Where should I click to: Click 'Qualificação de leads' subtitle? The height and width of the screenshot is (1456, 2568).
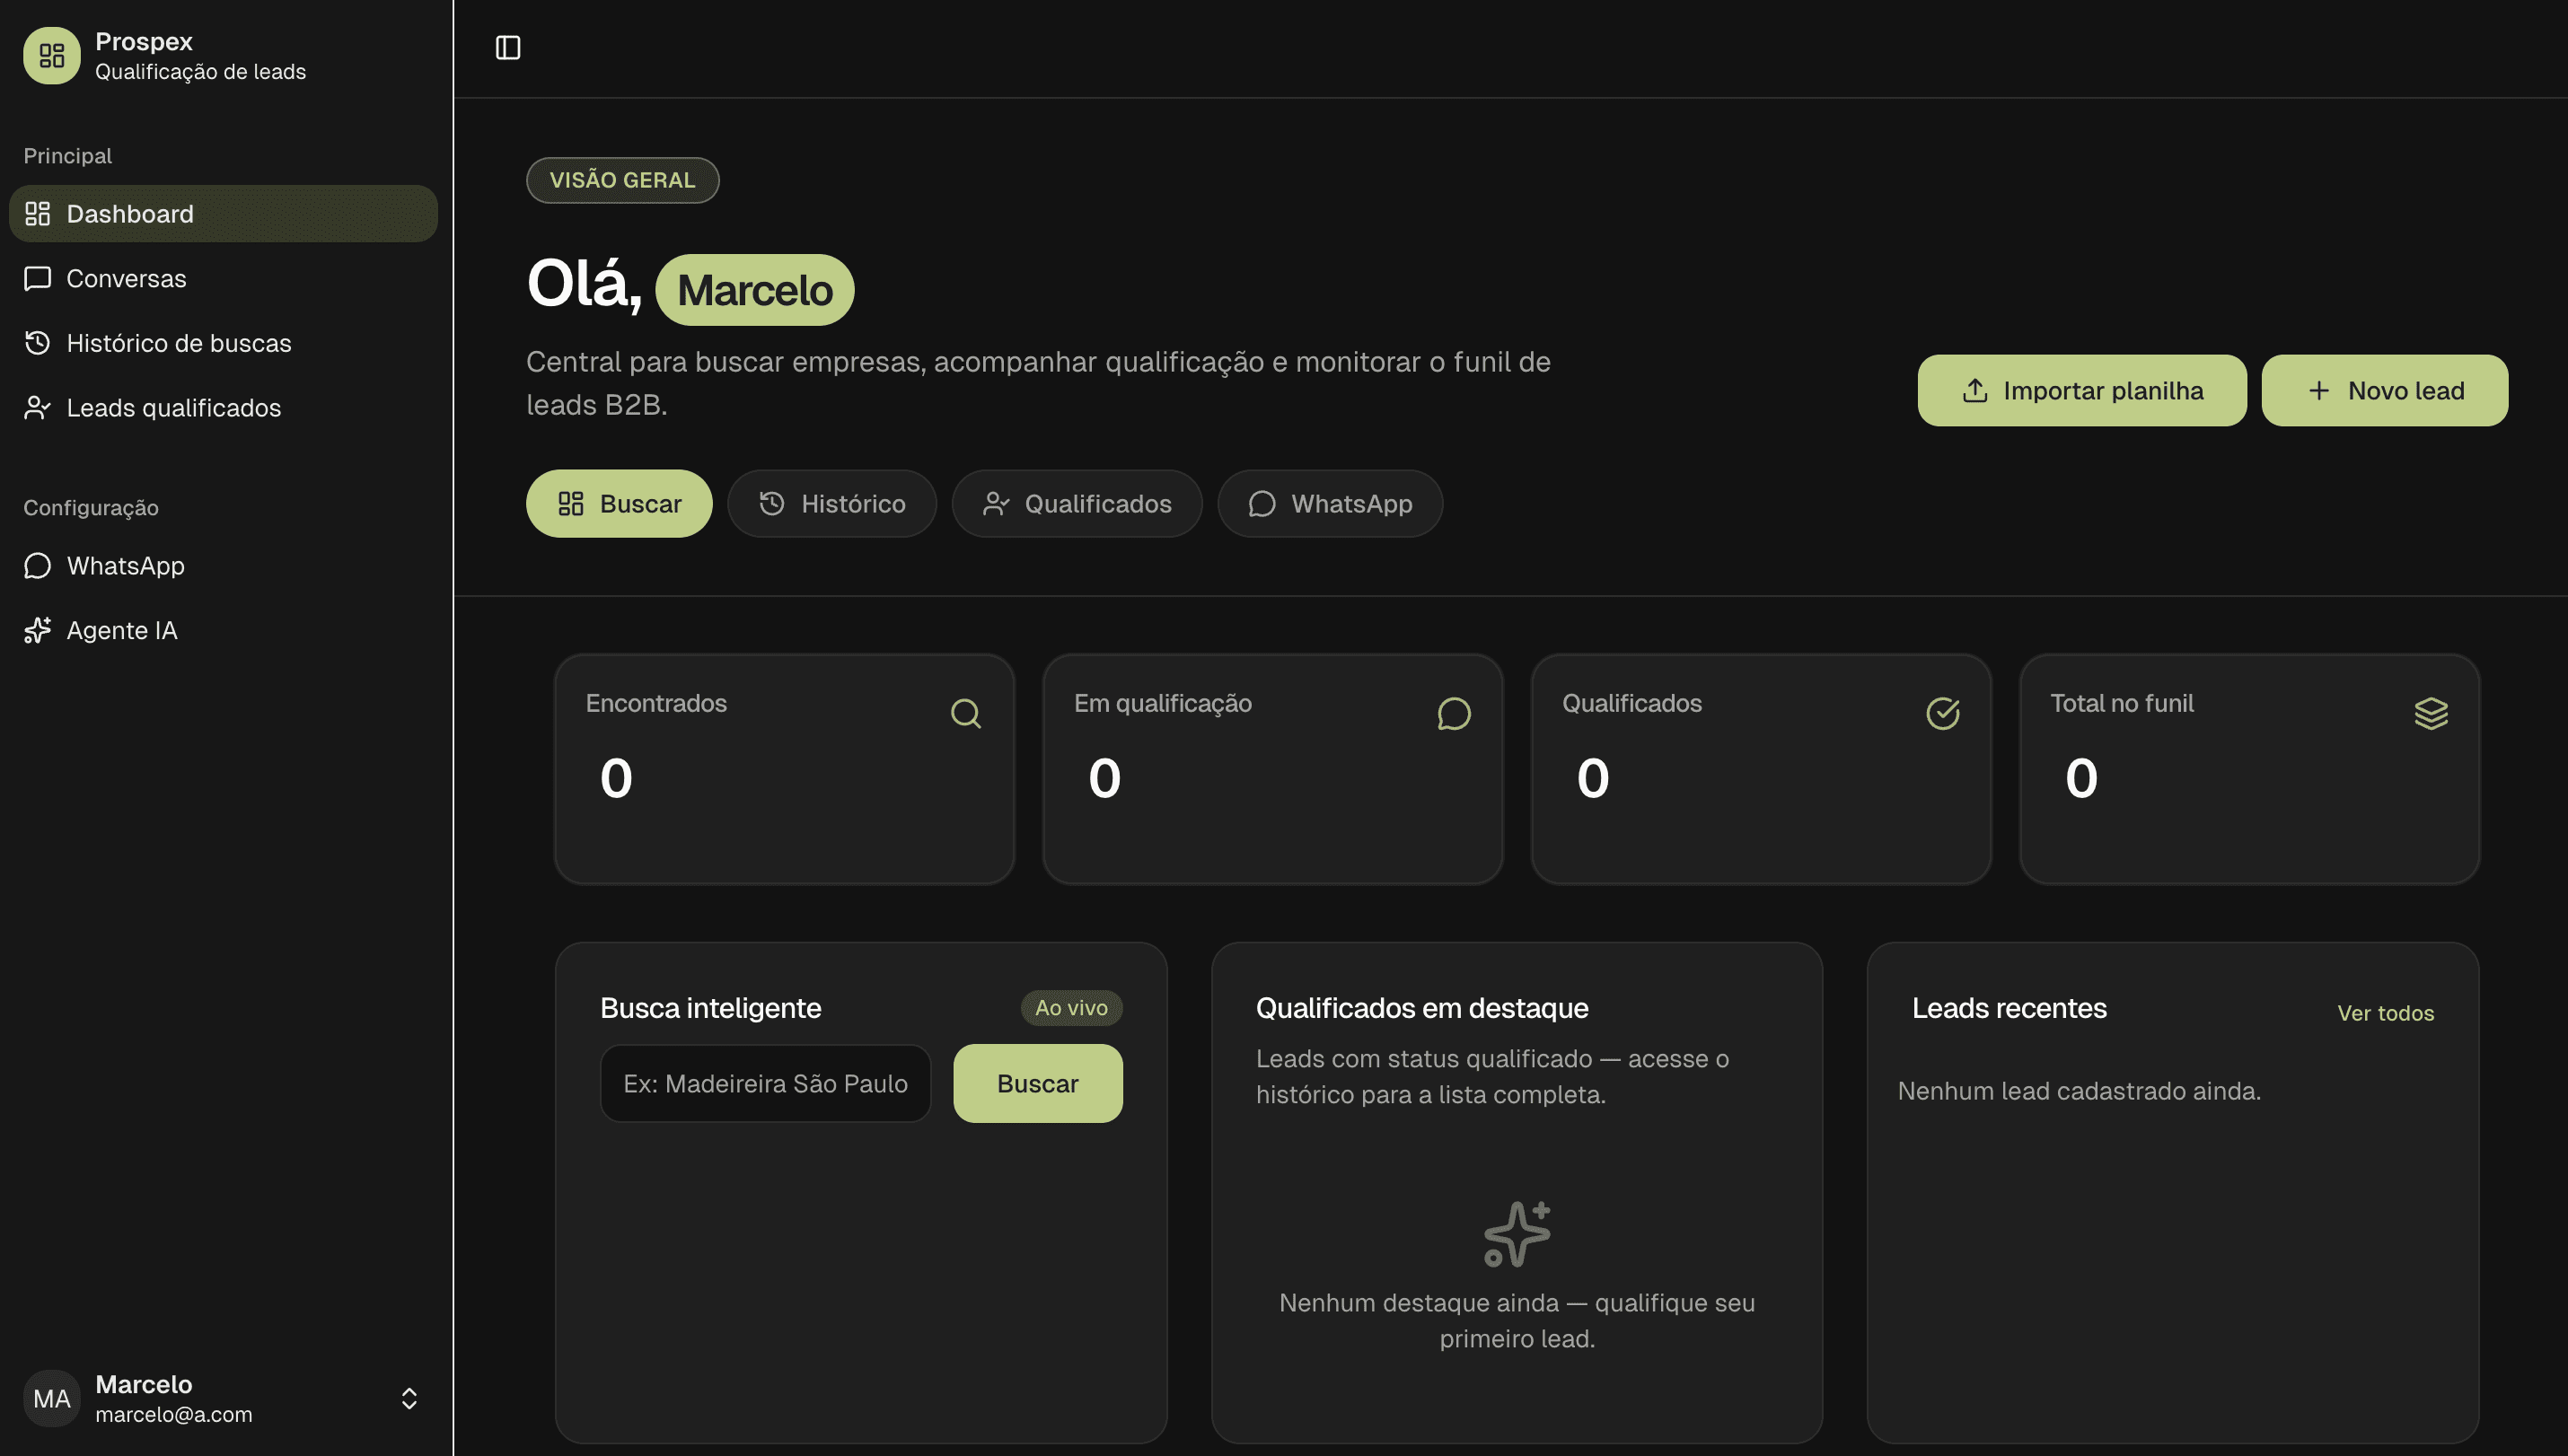point(200,72)
